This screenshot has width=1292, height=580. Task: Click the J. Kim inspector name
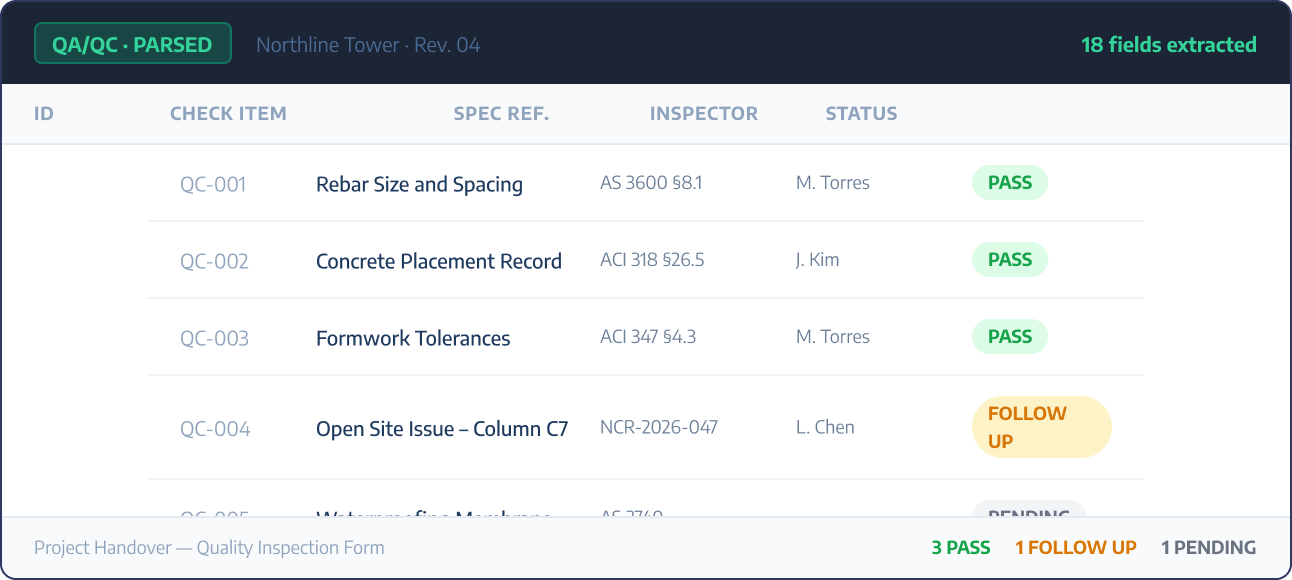(817, 260)
